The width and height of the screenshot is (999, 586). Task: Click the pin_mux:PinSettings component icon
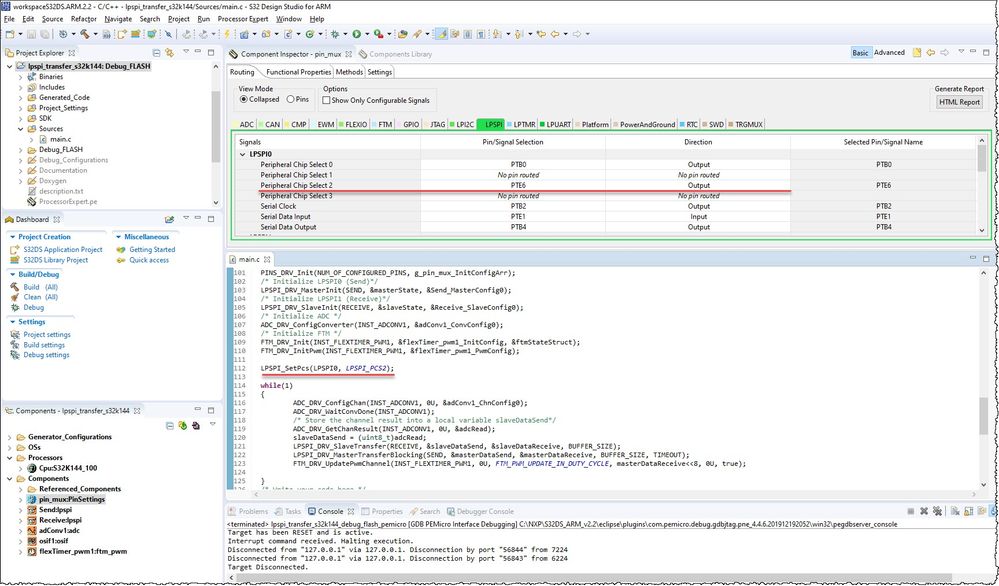[32, 499]
